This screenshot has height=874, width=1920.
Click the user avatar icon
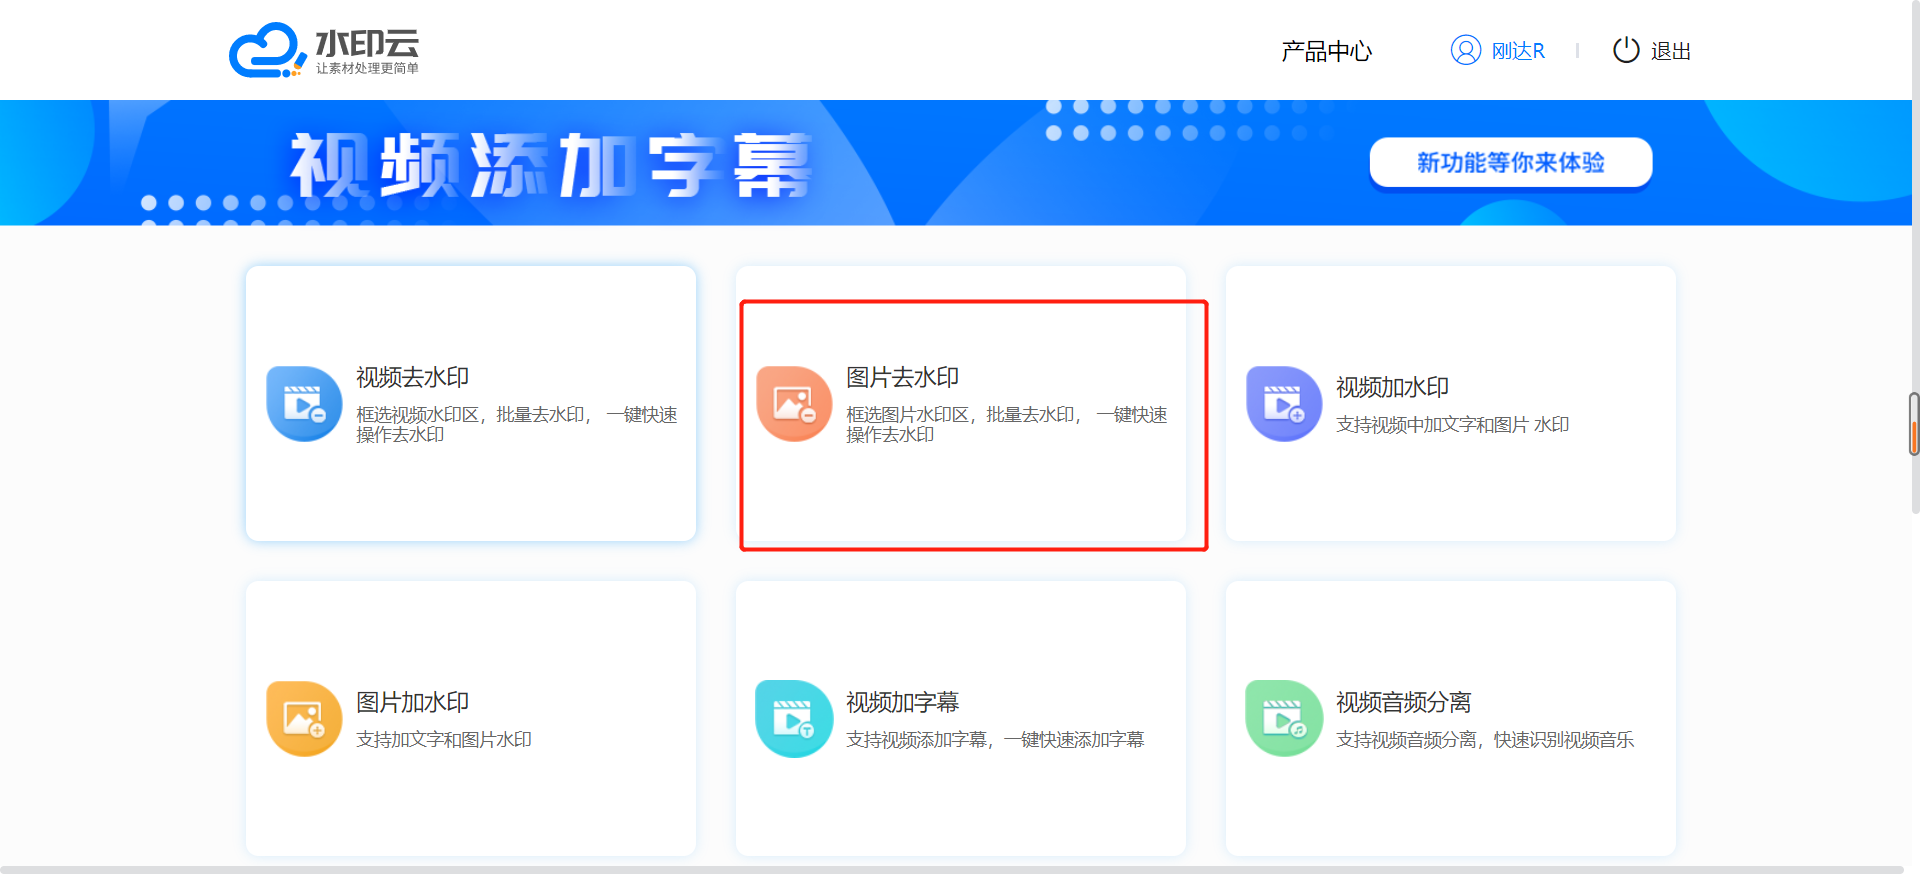coord(1465,50)
